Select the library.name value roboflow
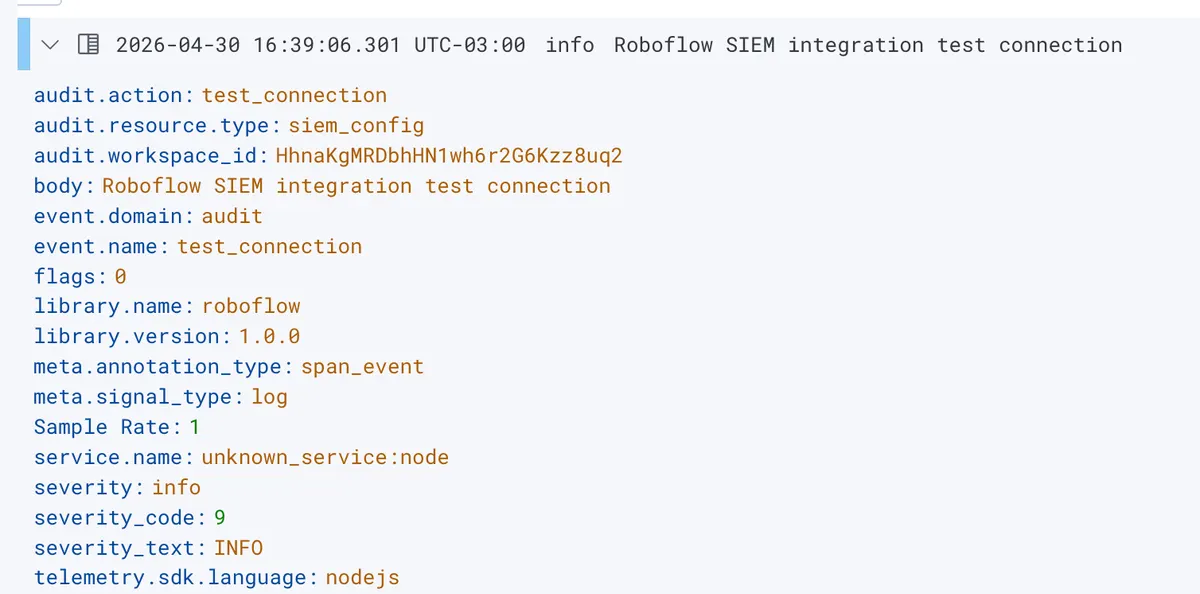Viewport: 1200px width, 594px height. coord(251,306)
